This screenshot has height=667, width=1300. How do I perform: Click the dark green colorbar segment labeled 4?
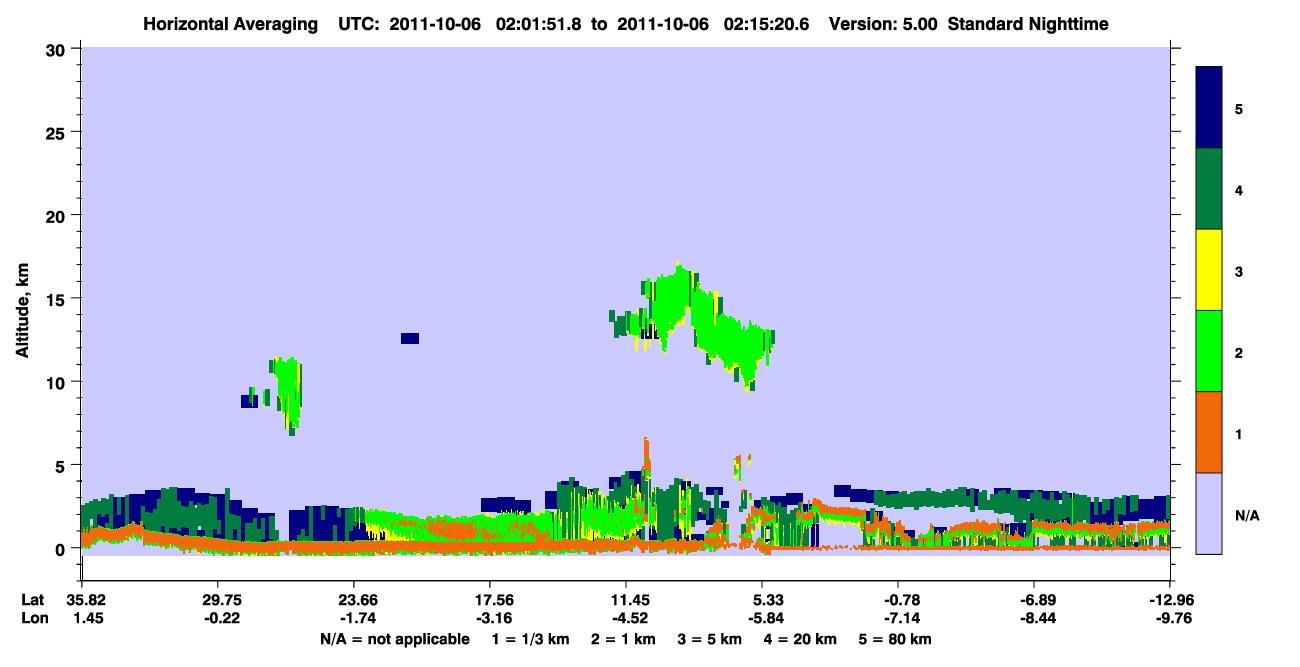1209,189
